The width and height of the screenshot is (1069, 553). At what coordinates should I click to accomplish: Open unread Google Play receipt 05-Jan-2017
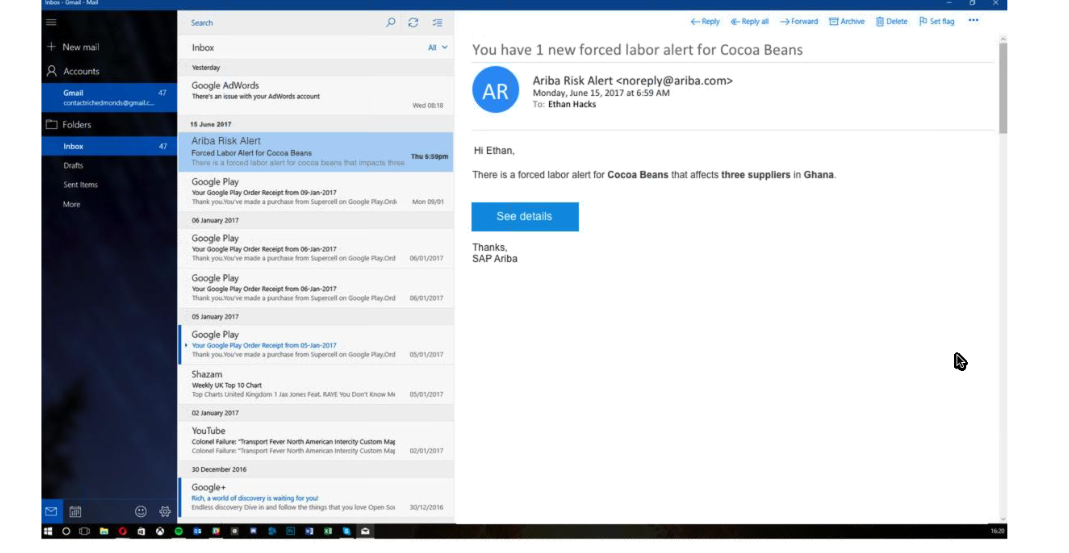pos(316,344)
